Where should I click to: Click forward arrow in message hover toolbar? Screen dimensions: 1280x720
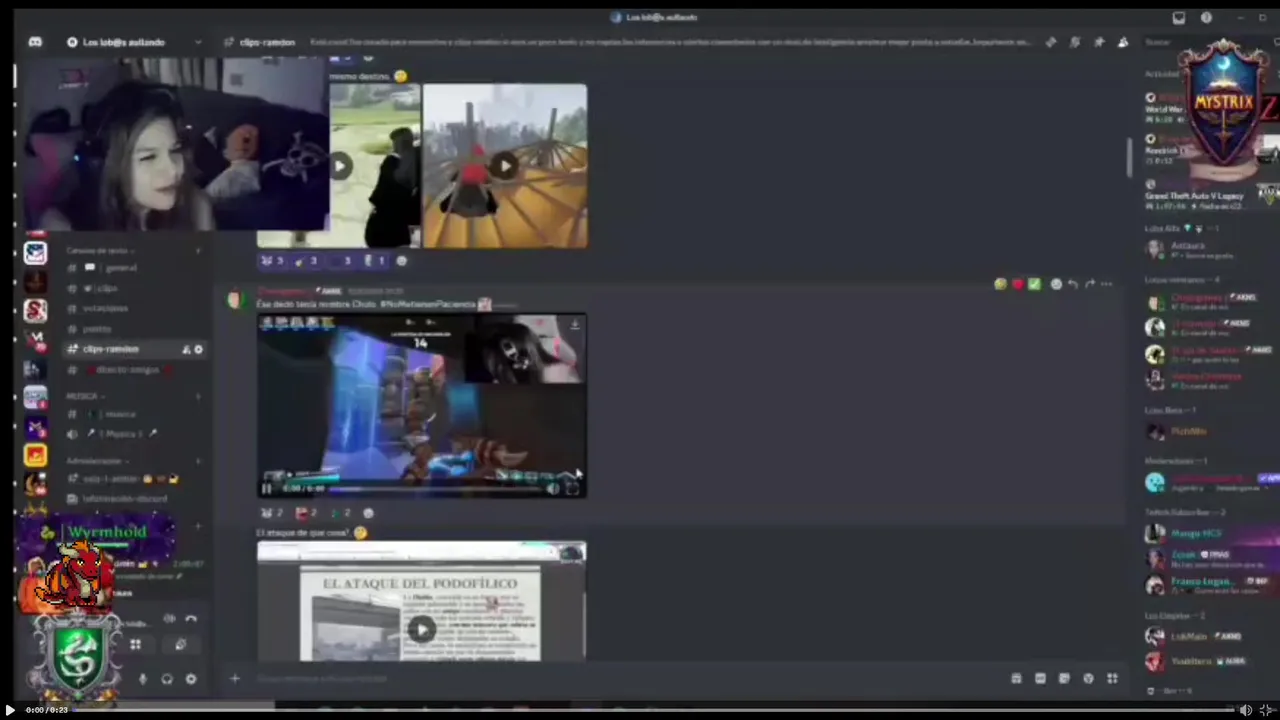tap(1089, 284)
